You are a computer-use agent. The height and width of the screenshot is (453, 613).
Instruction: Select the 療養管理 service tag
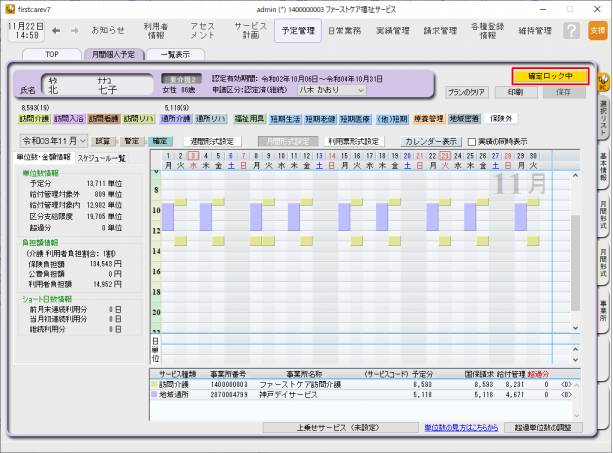[x=429, y=118]
